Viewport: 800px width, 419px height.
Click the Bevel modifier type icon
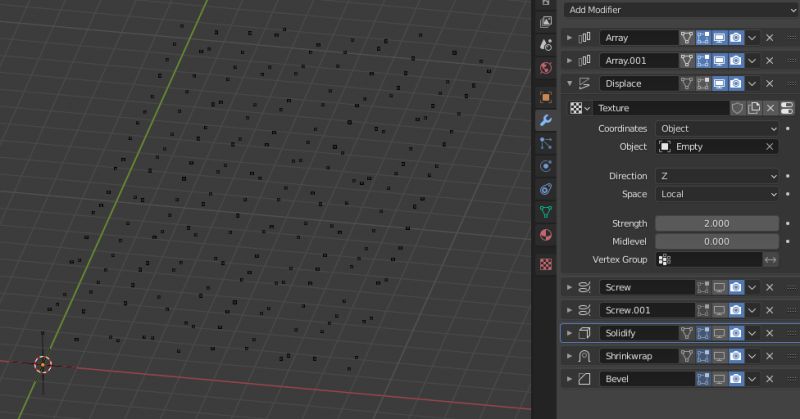click(584, 379)
